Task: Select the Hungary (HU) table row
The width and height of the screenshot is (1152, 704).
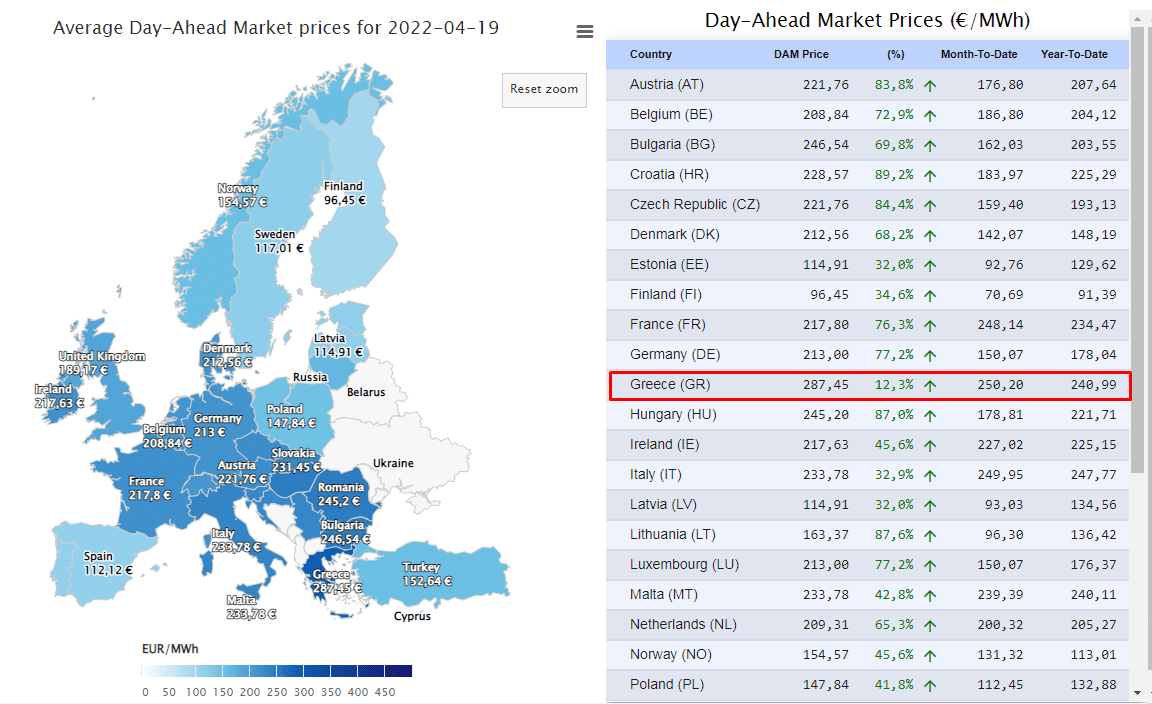Action: 868,415
